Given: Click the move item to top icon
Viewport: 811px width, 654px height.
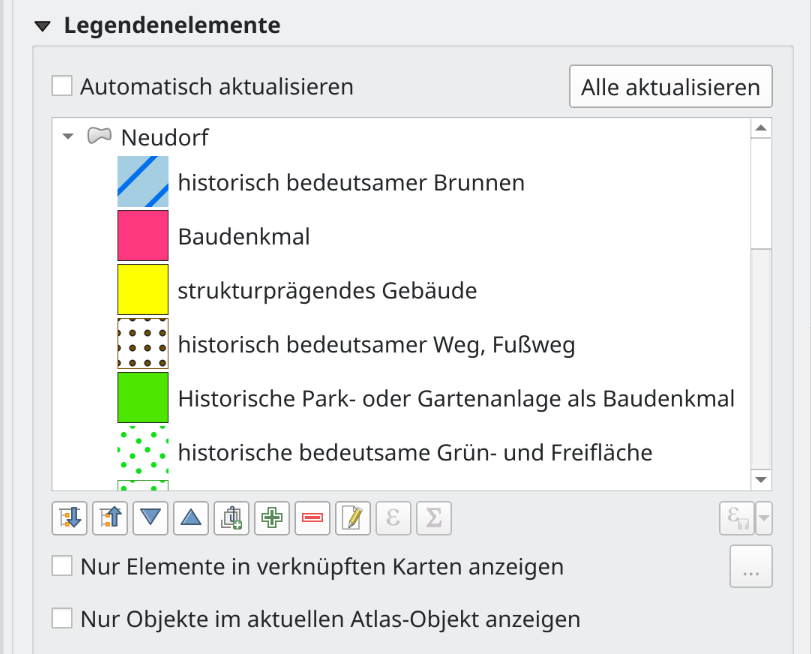Looking at the screenshot, I should point(109,518).
